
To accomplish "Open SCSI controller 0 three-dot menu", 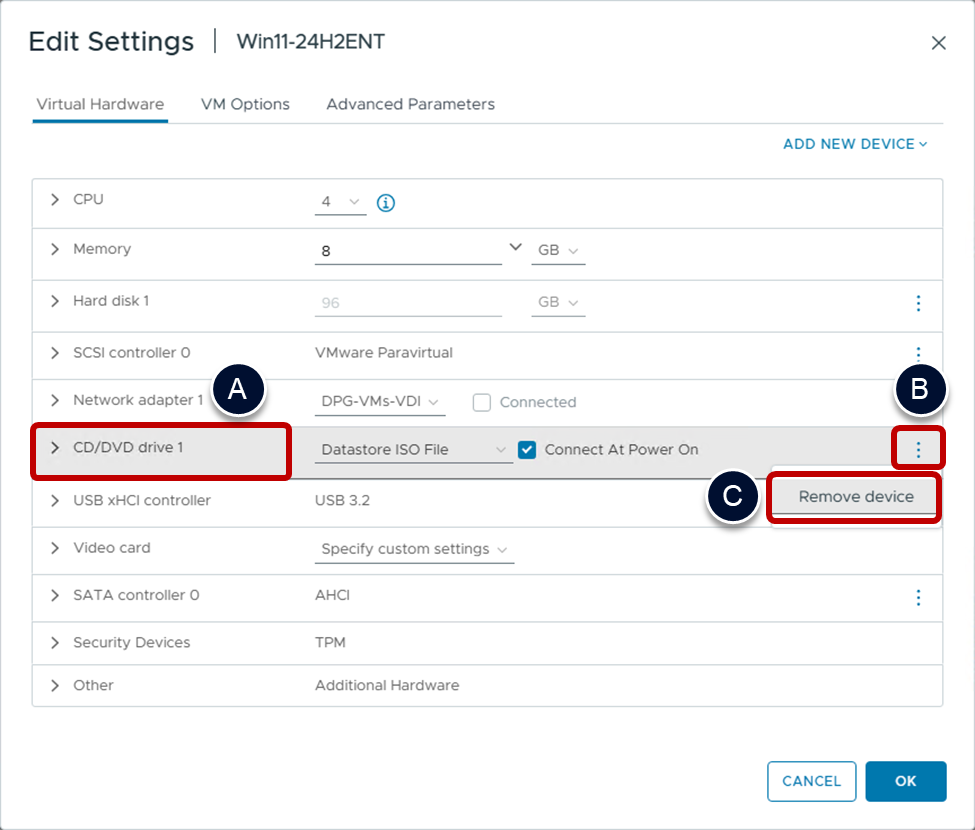I will pos(918,353).
